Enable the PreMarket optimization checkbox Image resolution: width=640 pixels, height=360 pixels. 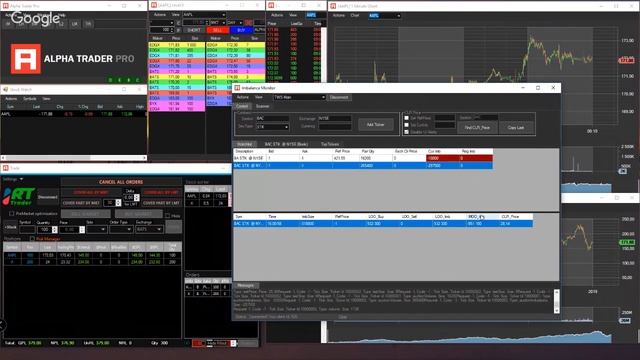click(12, 213)
